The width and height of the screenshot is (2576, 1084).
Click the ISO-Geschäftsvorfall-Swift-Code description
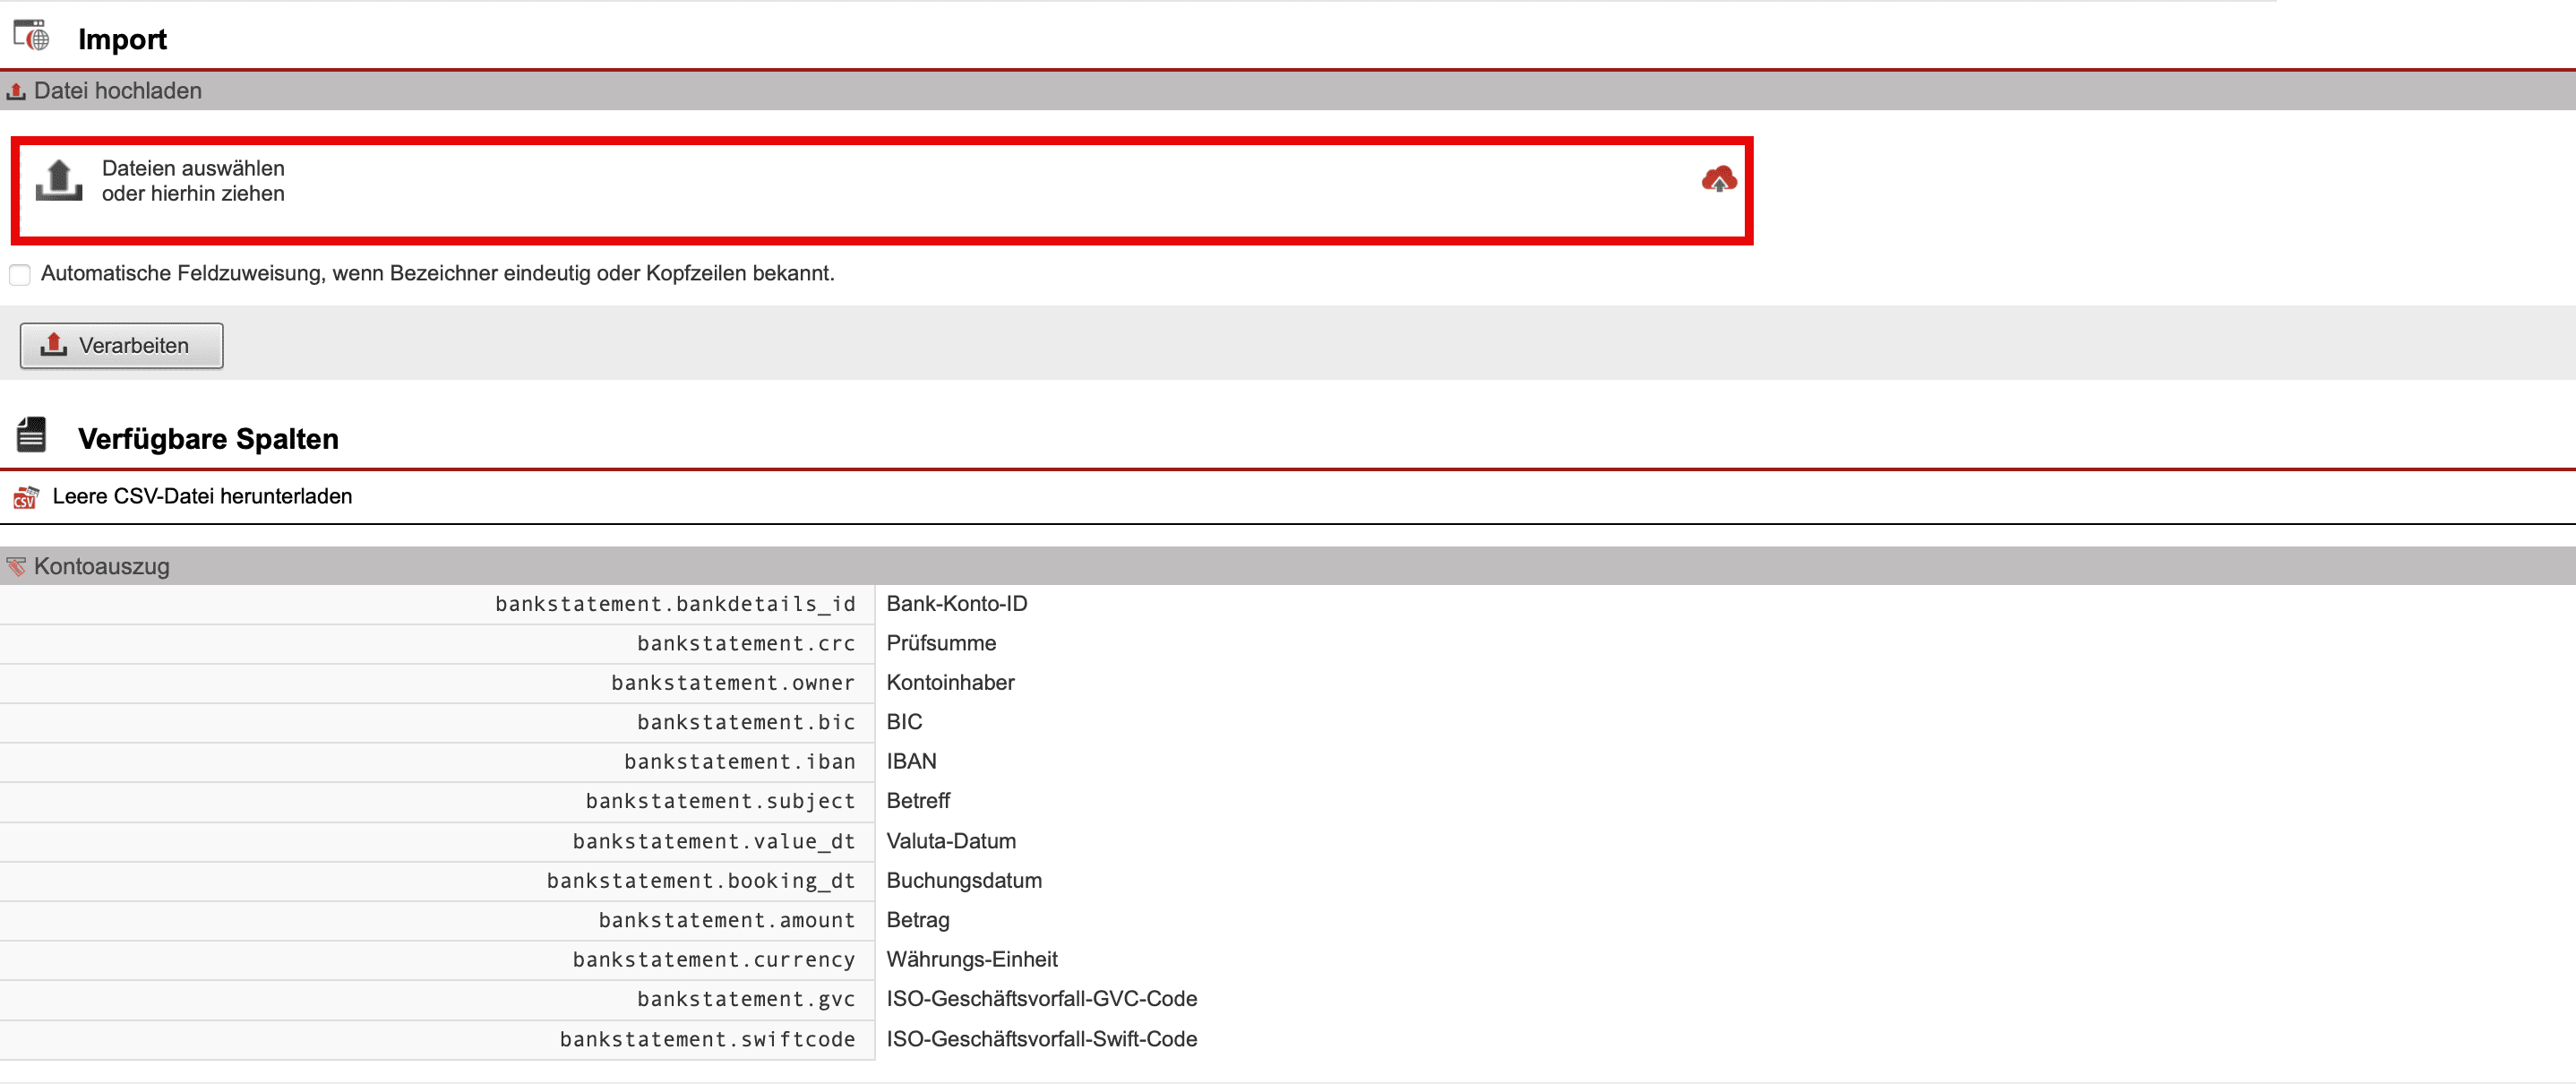(x=1041, y=1039)
